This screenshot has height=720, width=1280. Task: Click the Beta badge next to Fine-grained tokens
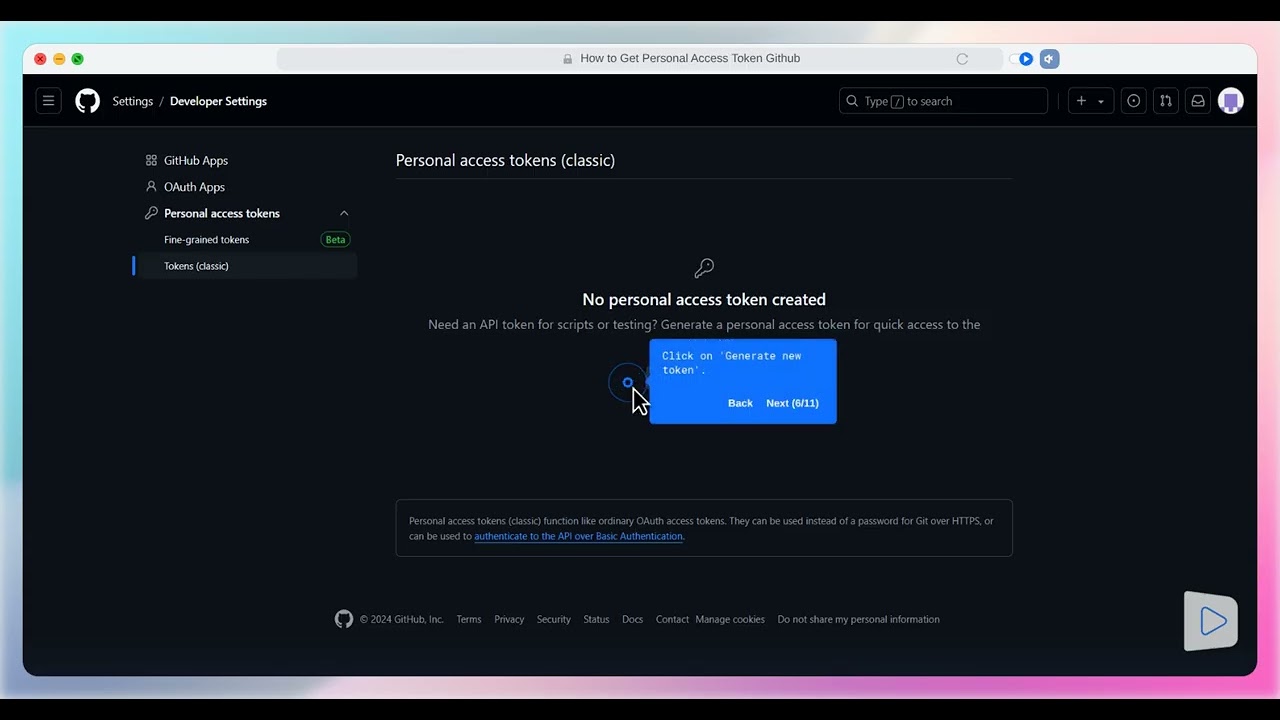[x=335, y=240]
